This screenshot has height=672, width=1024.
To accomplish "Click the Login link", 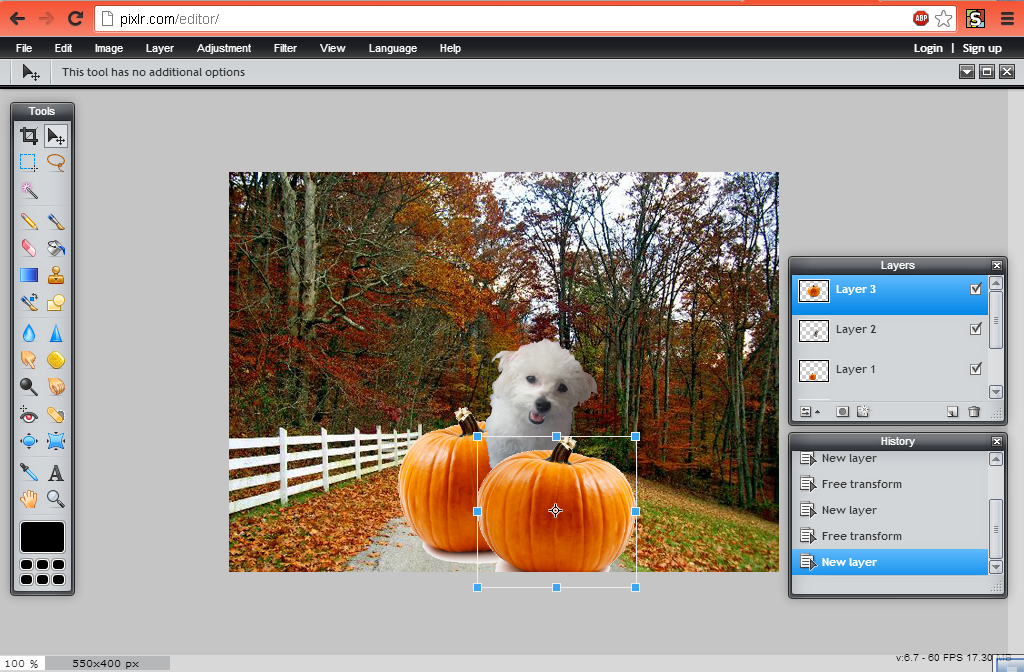I will point(928,48).
